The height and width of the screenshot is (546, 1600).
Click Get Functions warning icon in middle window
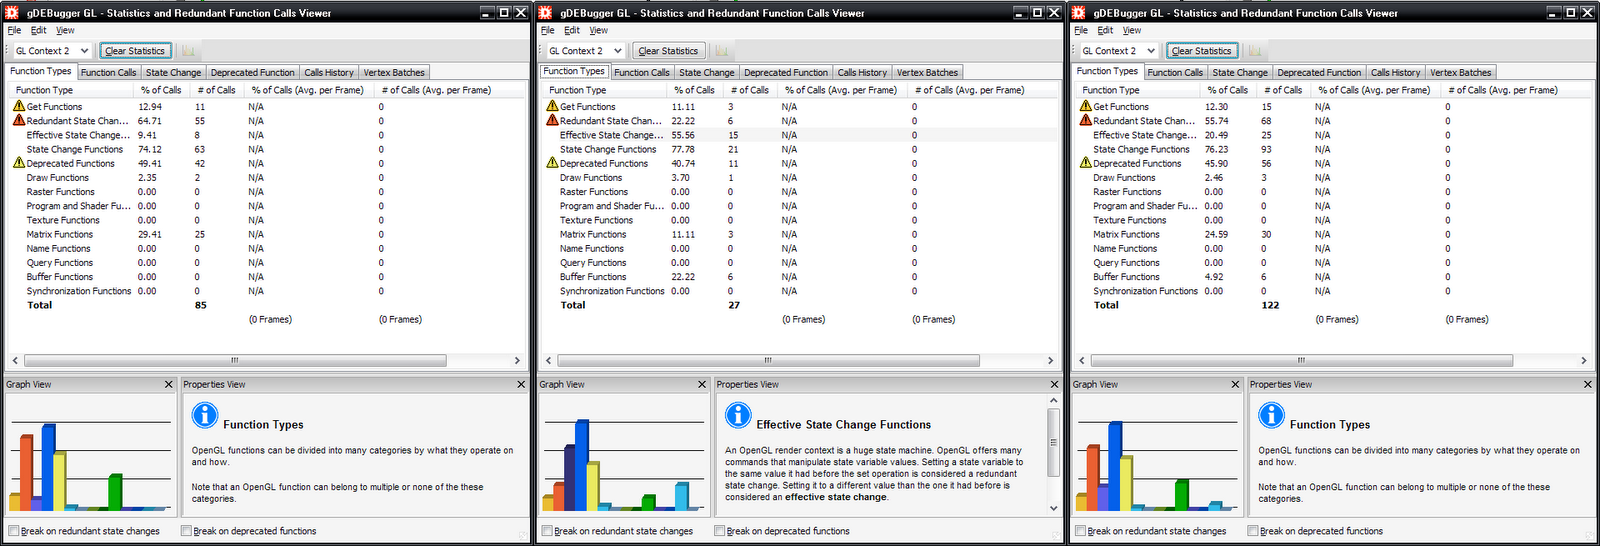pos(552,106)
